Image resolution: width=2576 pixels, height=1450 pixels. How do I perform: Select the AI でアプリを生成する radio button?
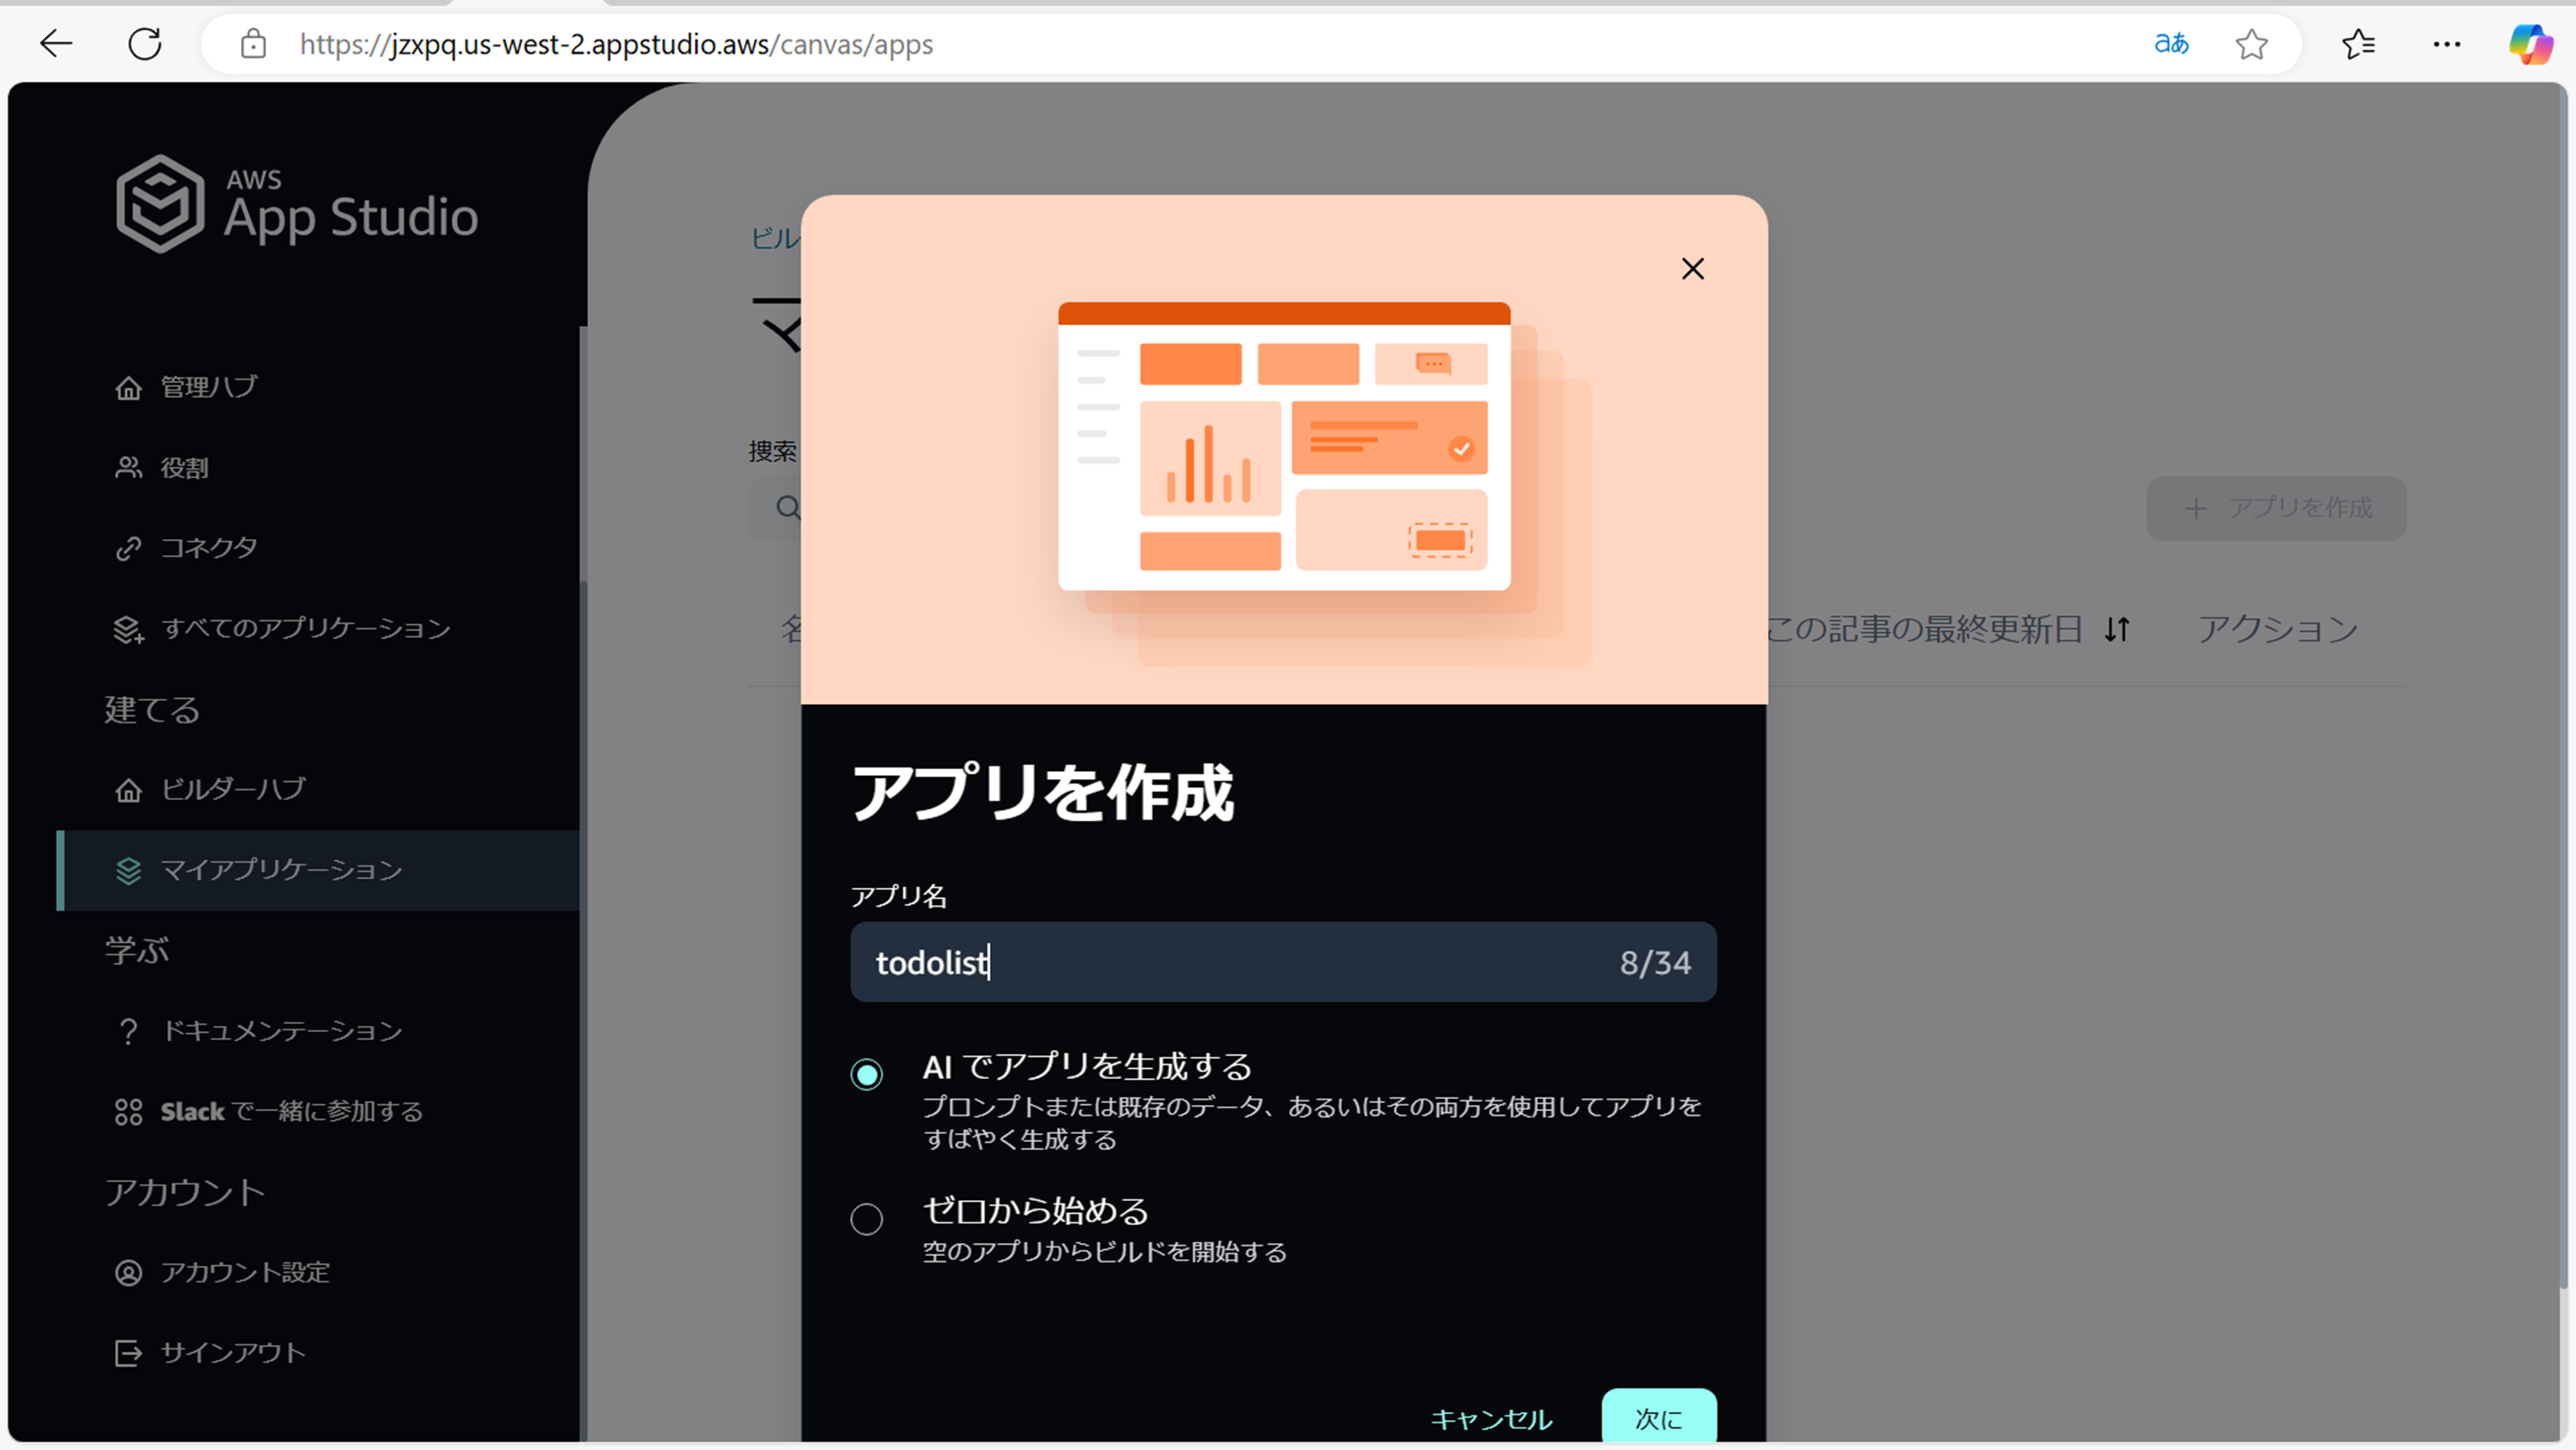click(866, 1075)
